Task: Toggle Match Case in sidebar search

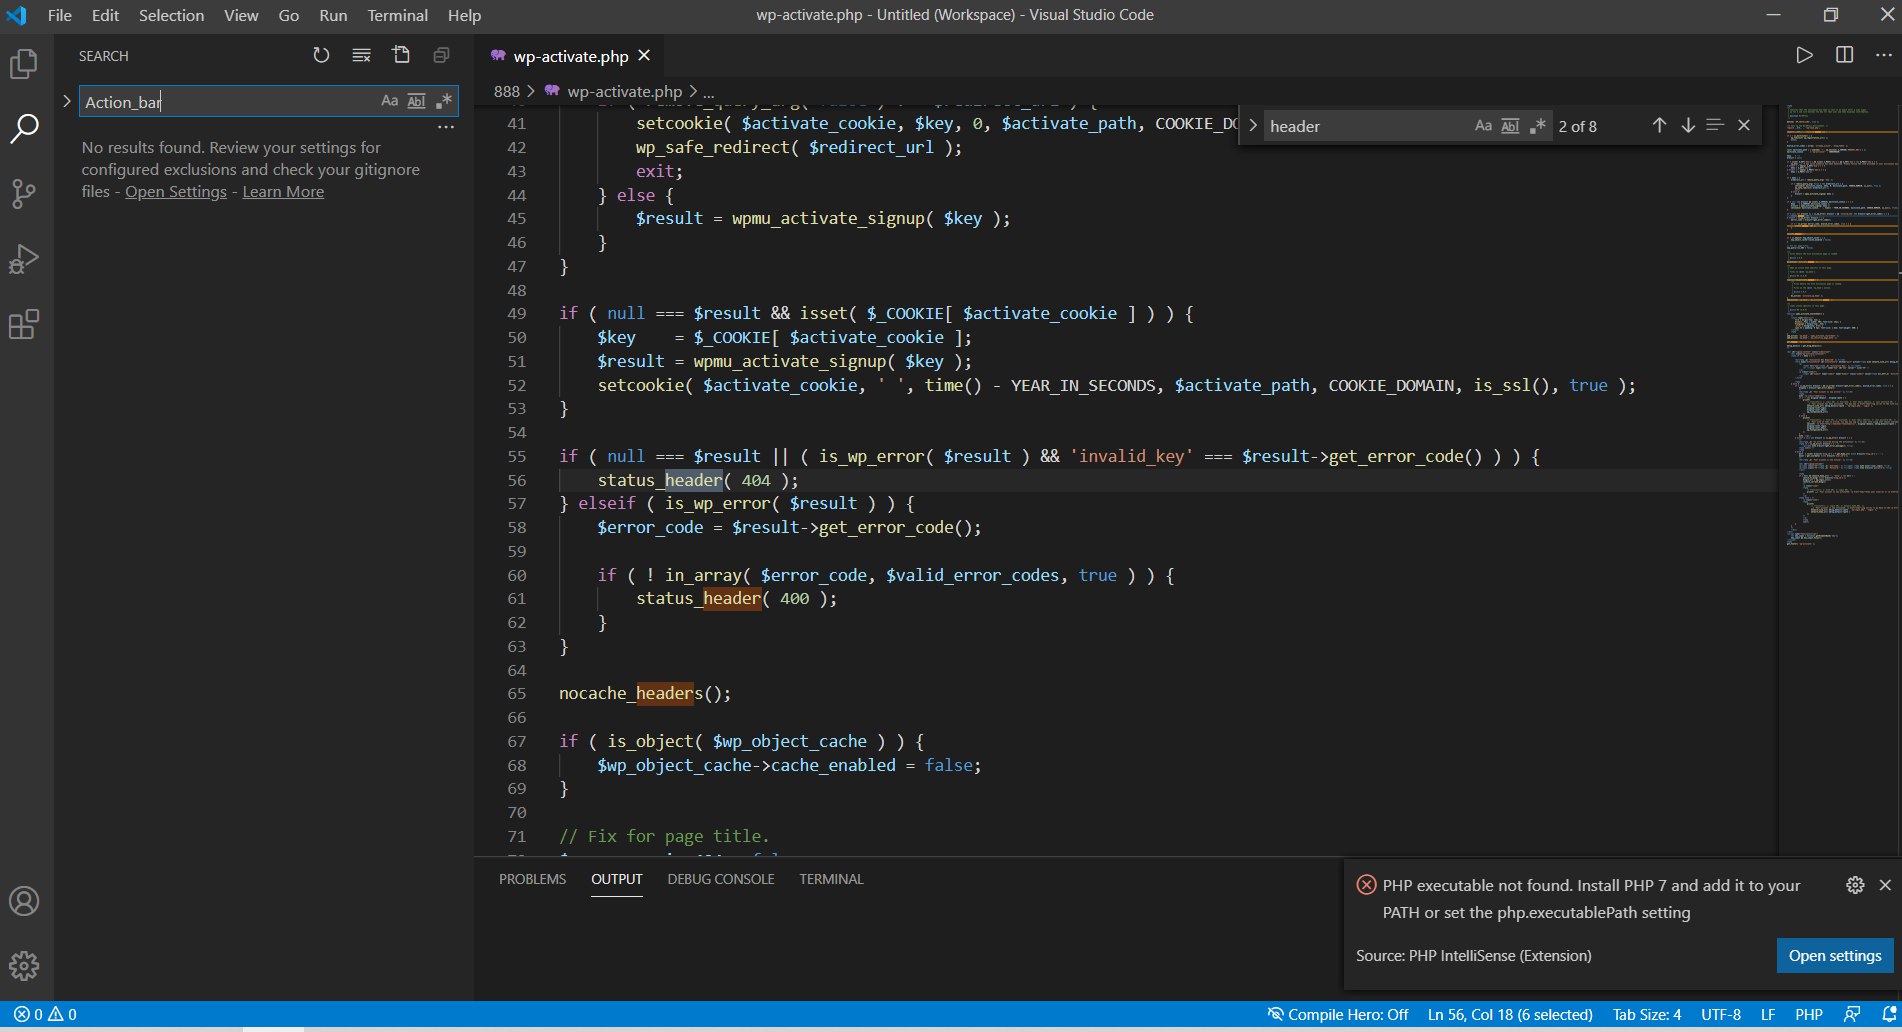Action: [x=390, y=101]
